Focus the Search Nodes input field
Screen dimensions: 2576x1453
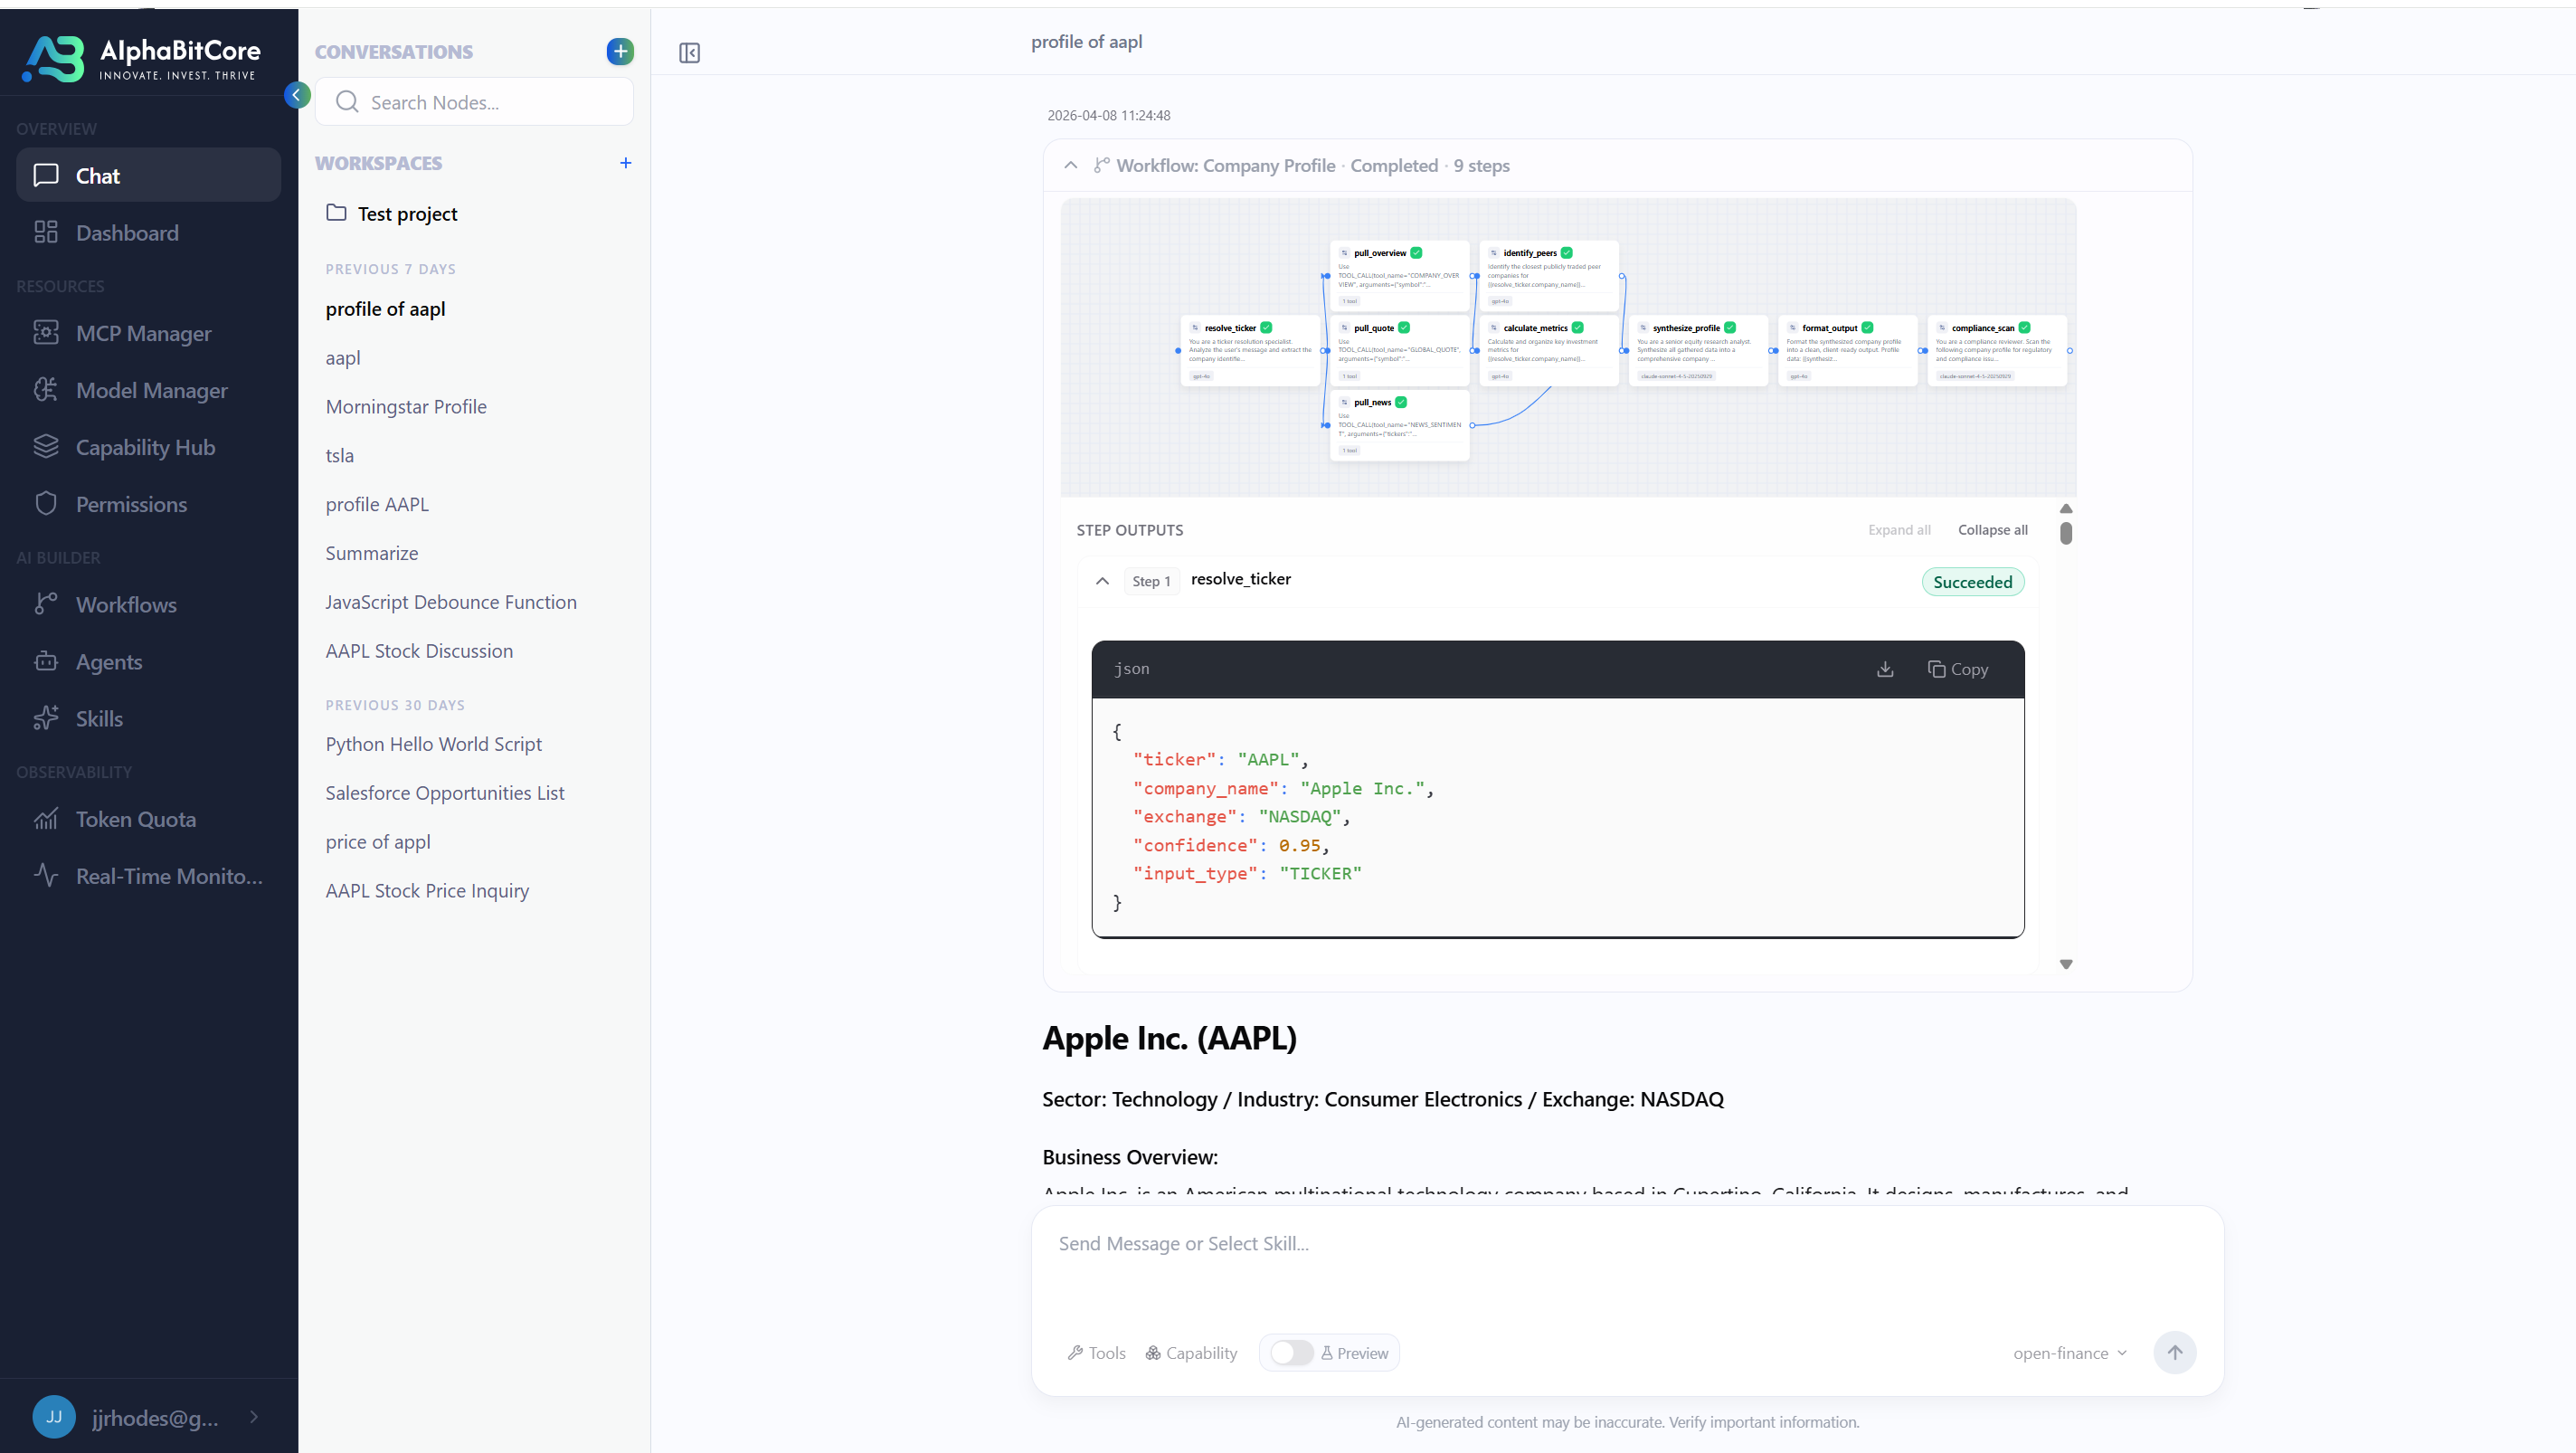490,102
